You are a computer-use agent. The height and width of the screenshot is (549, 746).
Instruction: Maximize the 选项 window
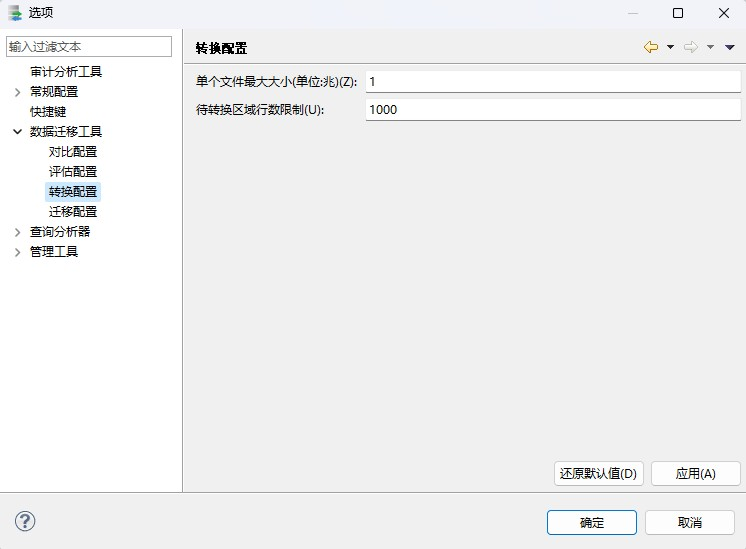point(678,13)
